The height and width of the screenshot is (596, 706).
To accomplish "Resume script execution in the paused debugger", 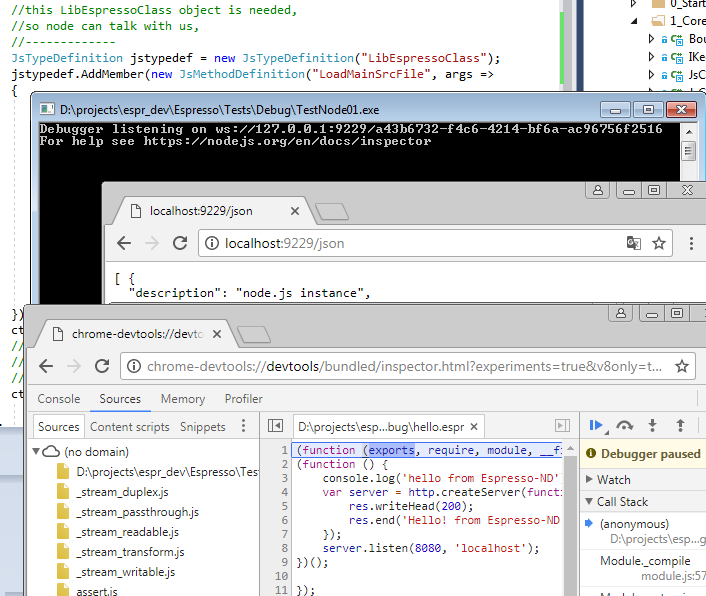I will 596,425.
